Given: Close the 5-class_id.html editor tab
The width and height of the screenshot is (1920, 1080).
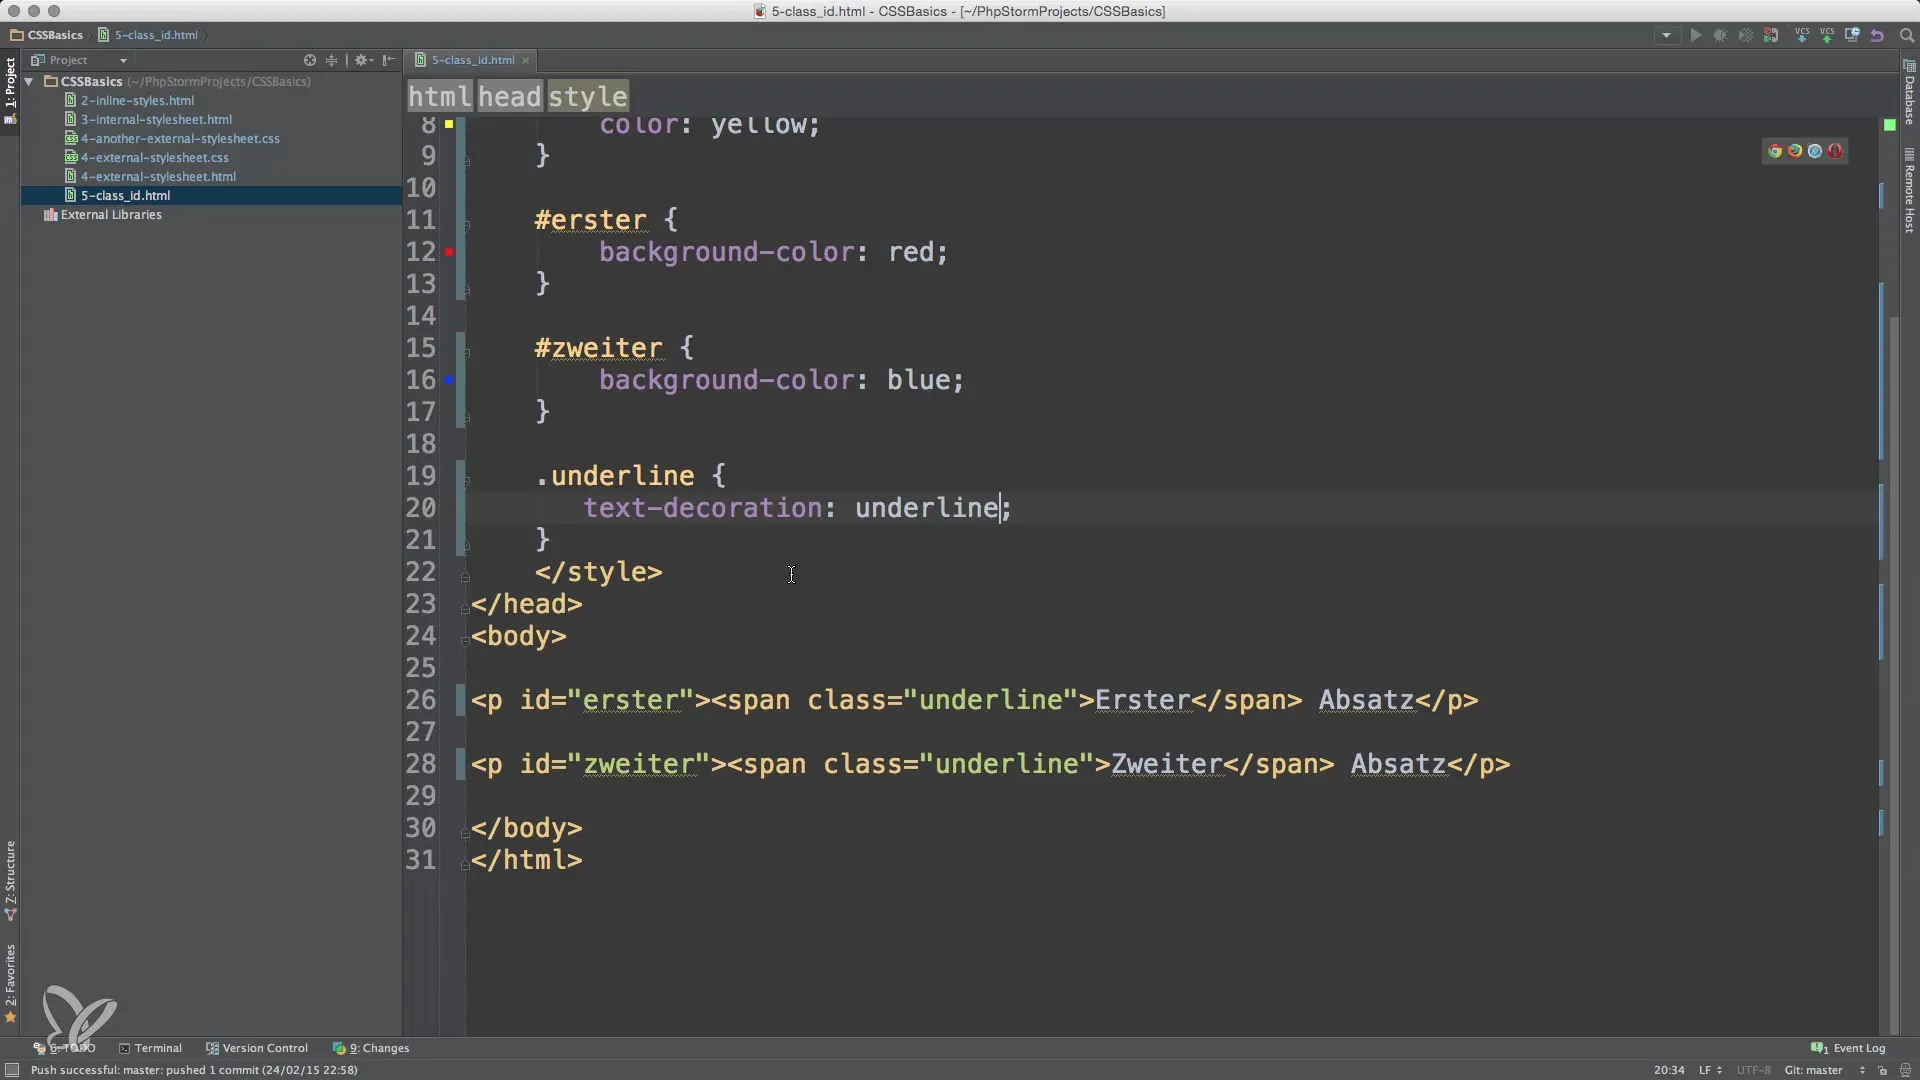Looking at the screenshot, I should click(525, 60).
